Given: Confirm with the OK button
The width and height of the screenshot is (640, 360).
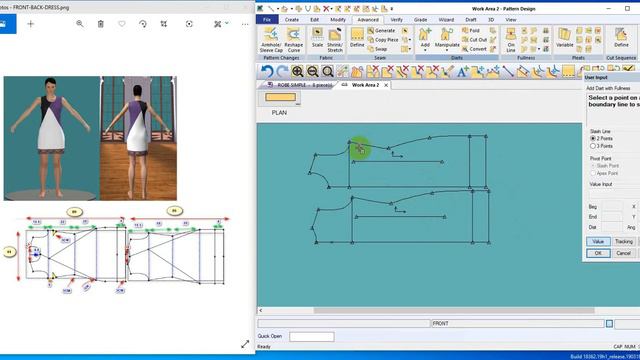Looking at the screenshot, I should point(598,253).
